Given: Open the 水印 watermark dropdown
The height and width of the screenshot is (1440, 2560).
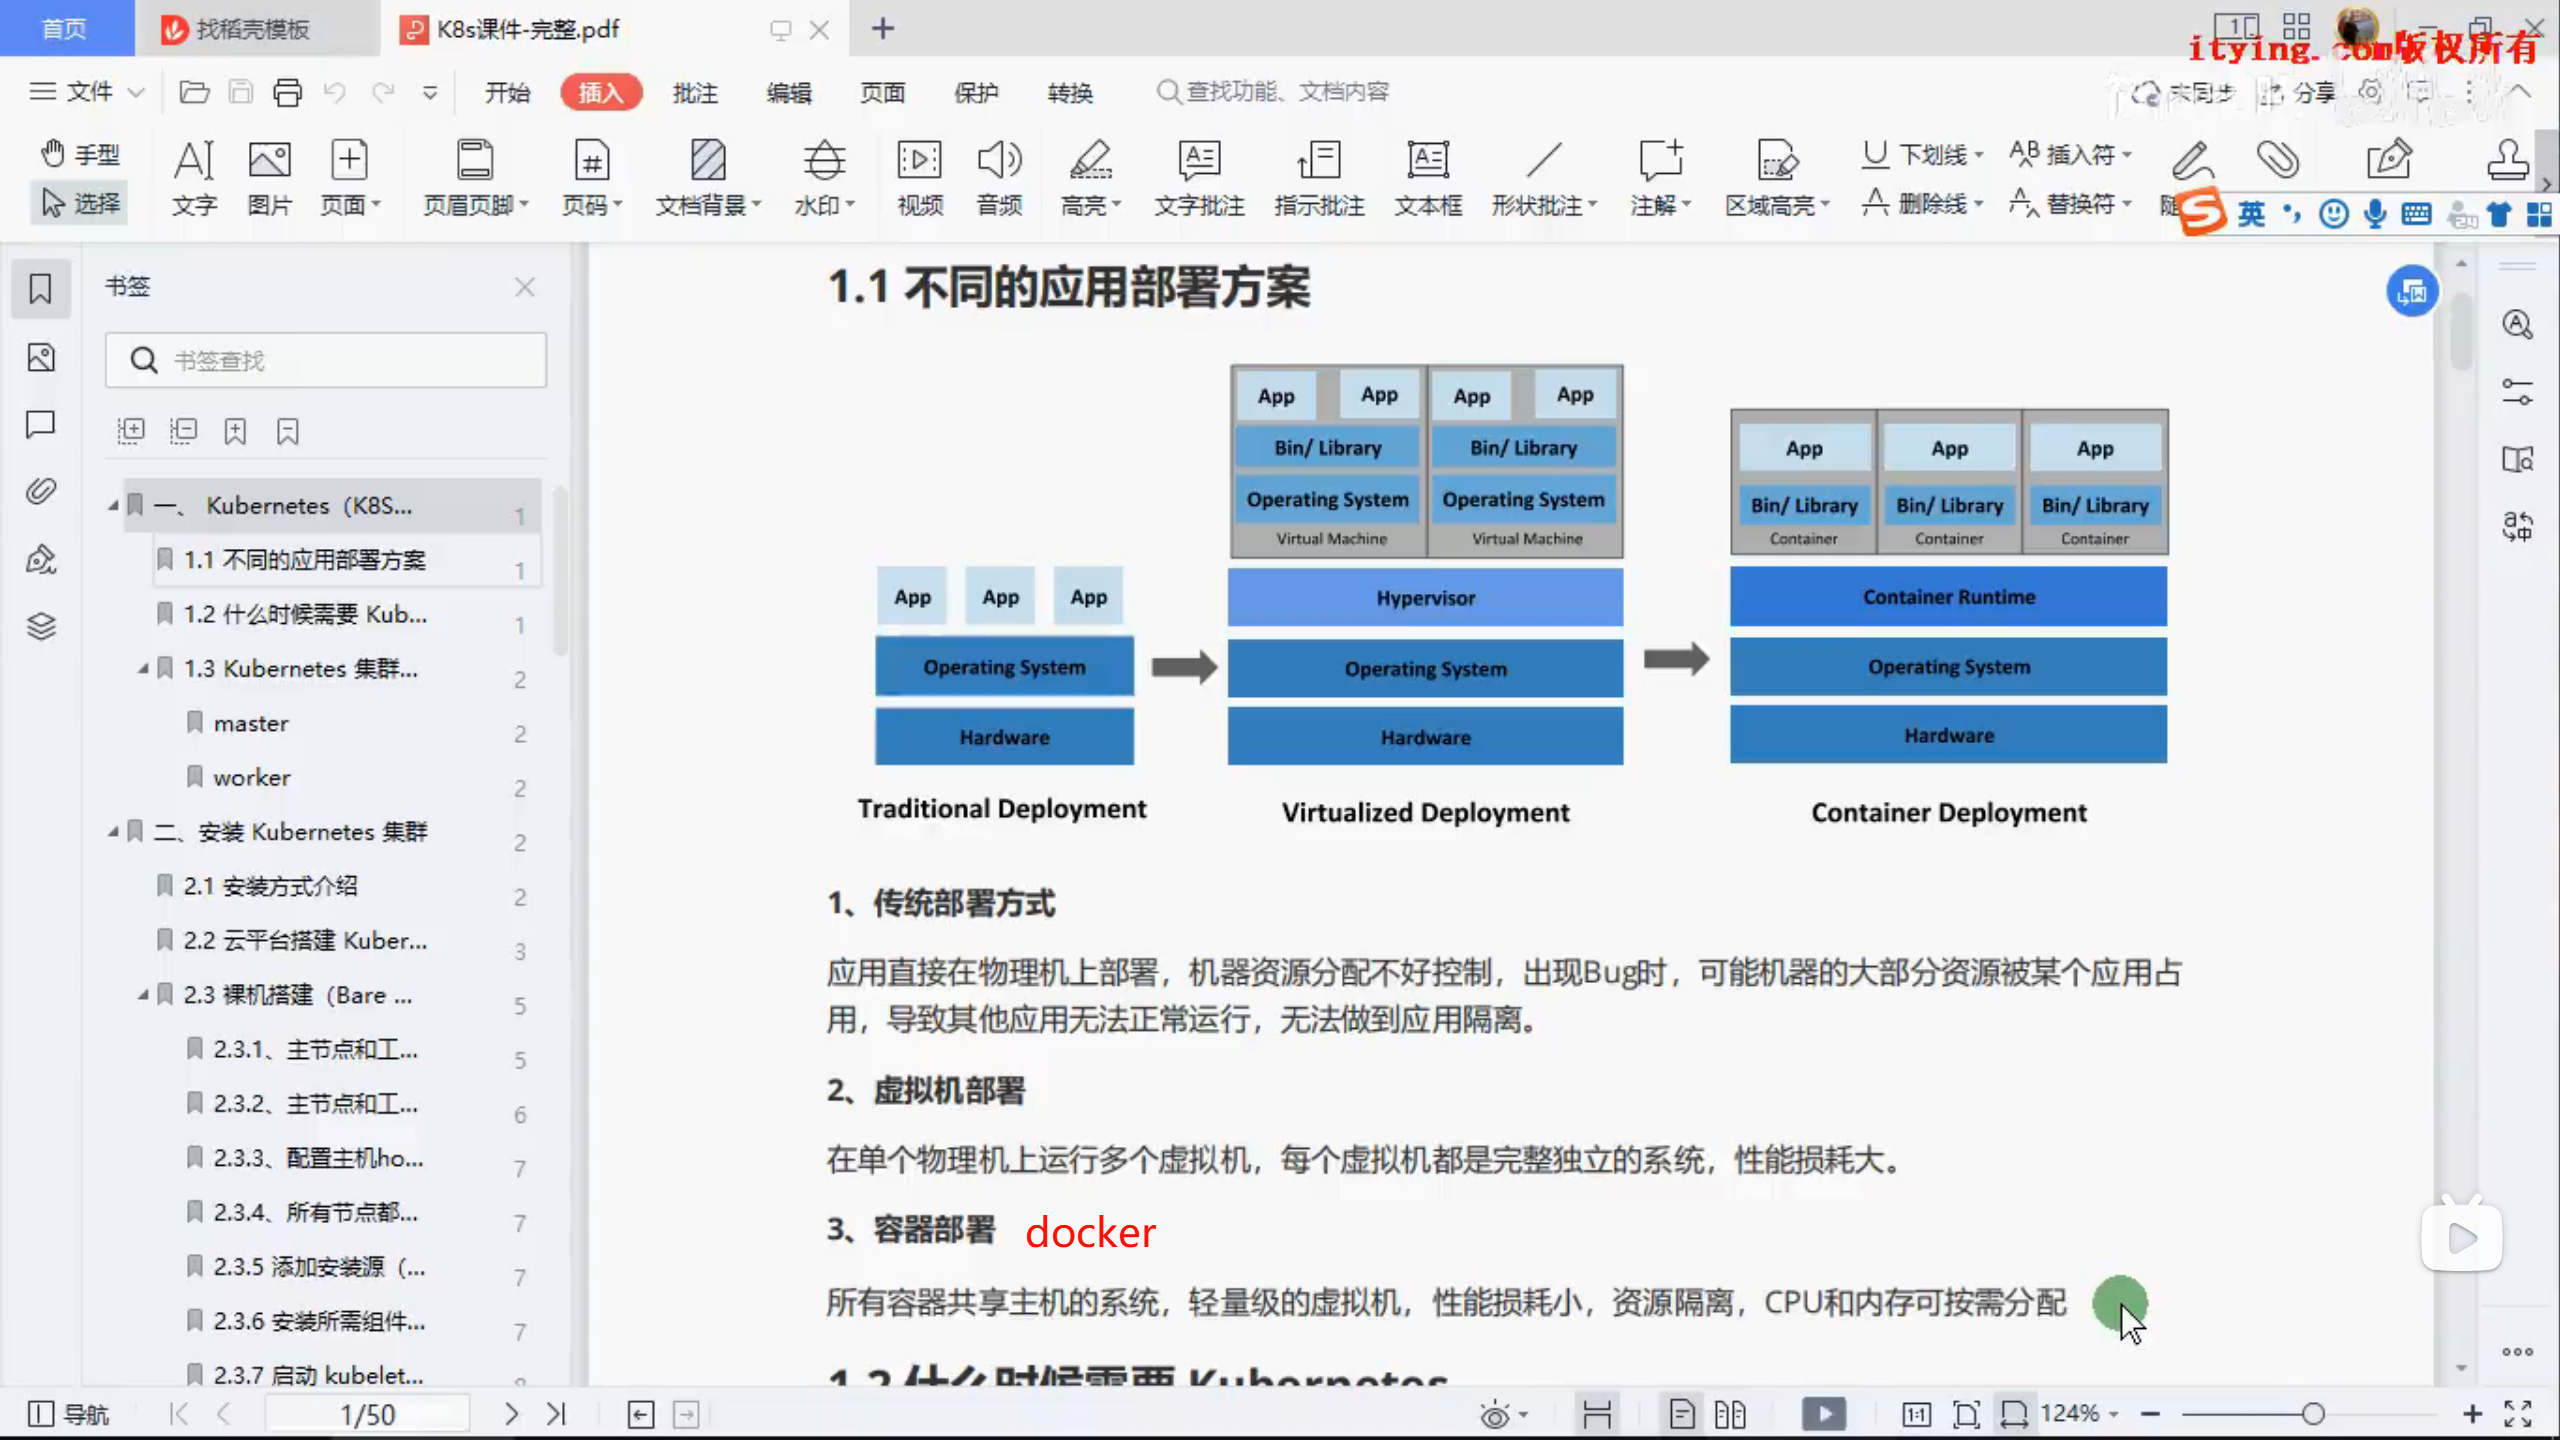Looking at the screenshot, I should (824, 178).
